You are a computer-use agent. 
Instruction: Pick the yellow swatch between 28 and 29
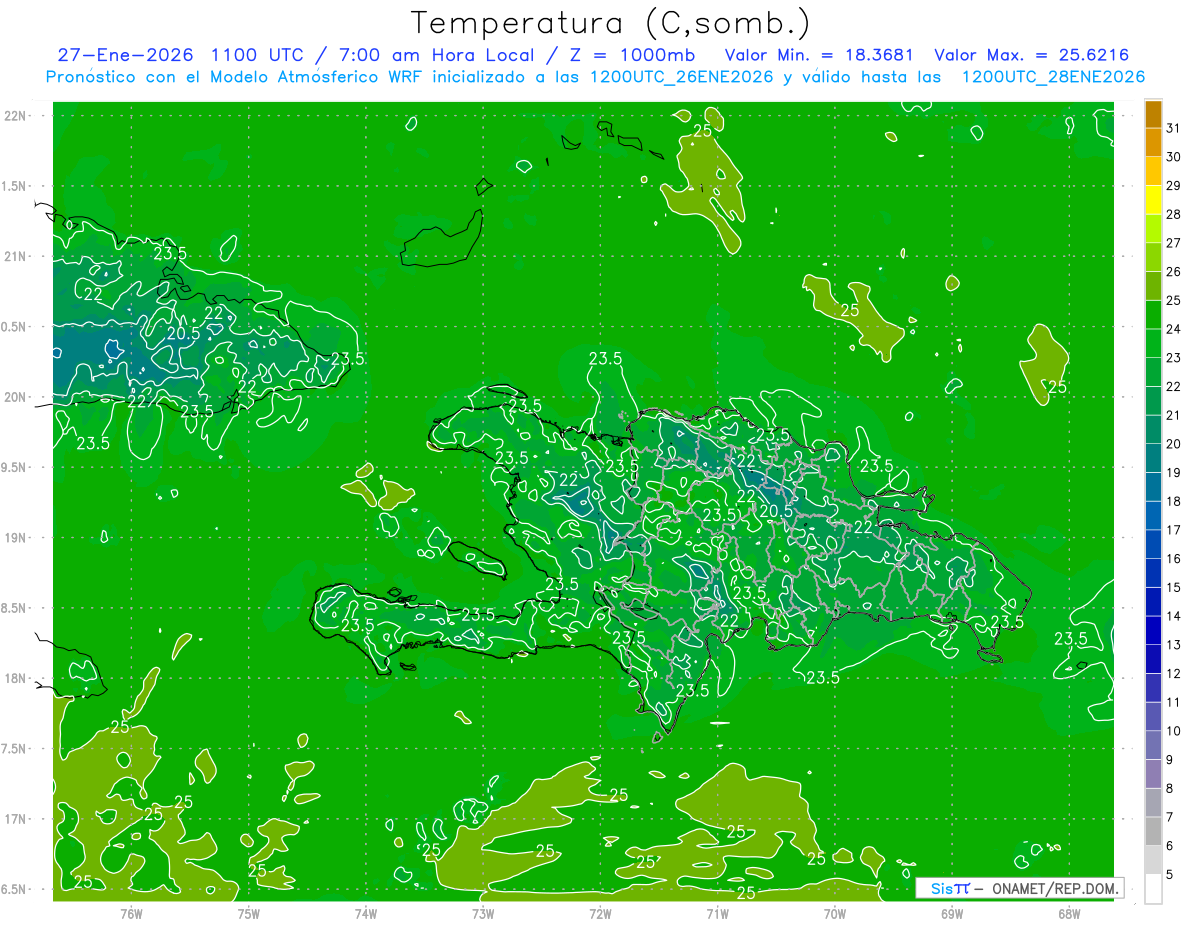pos(1153,200)
